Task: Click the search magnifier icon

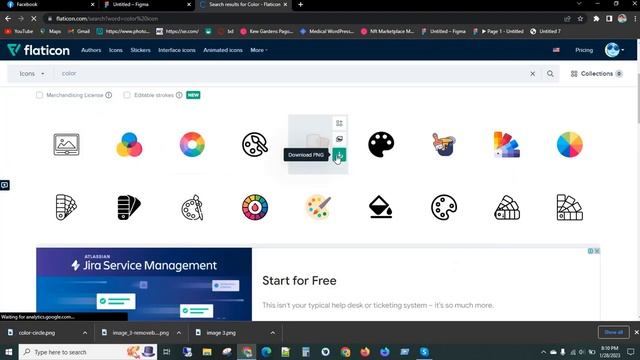Action: 550,74
